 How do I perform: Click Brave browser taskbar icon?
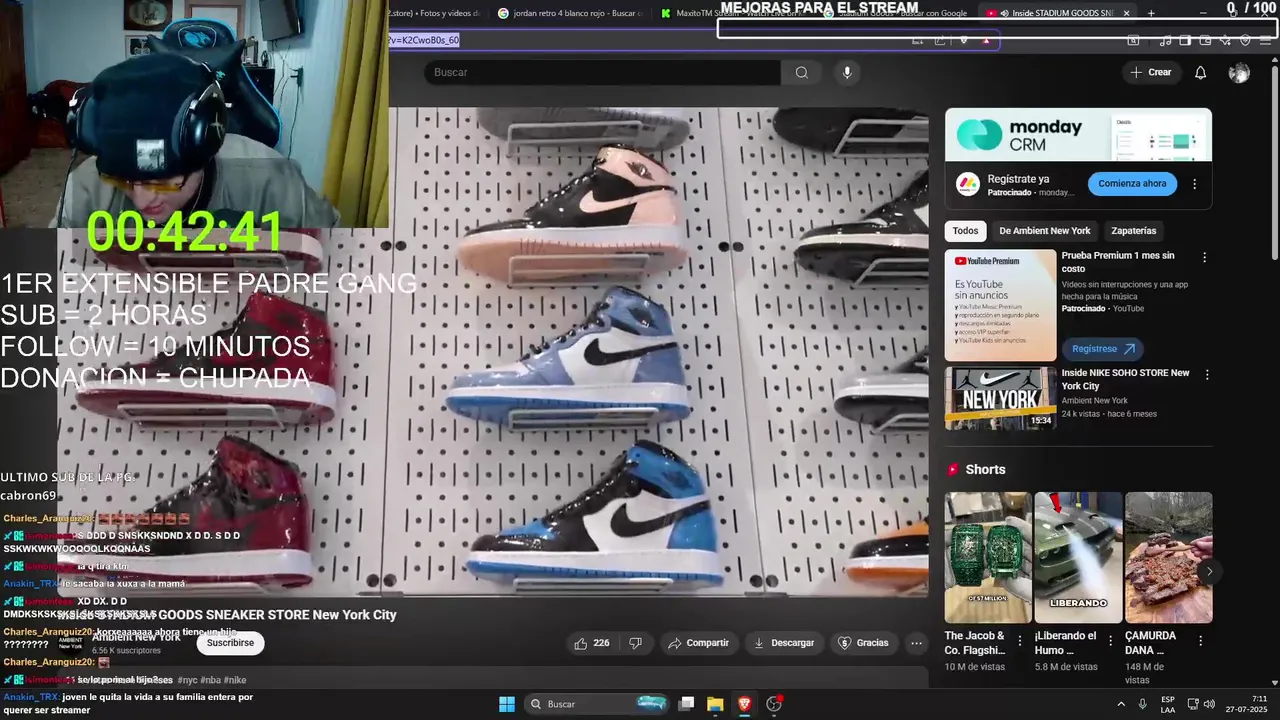744,704
